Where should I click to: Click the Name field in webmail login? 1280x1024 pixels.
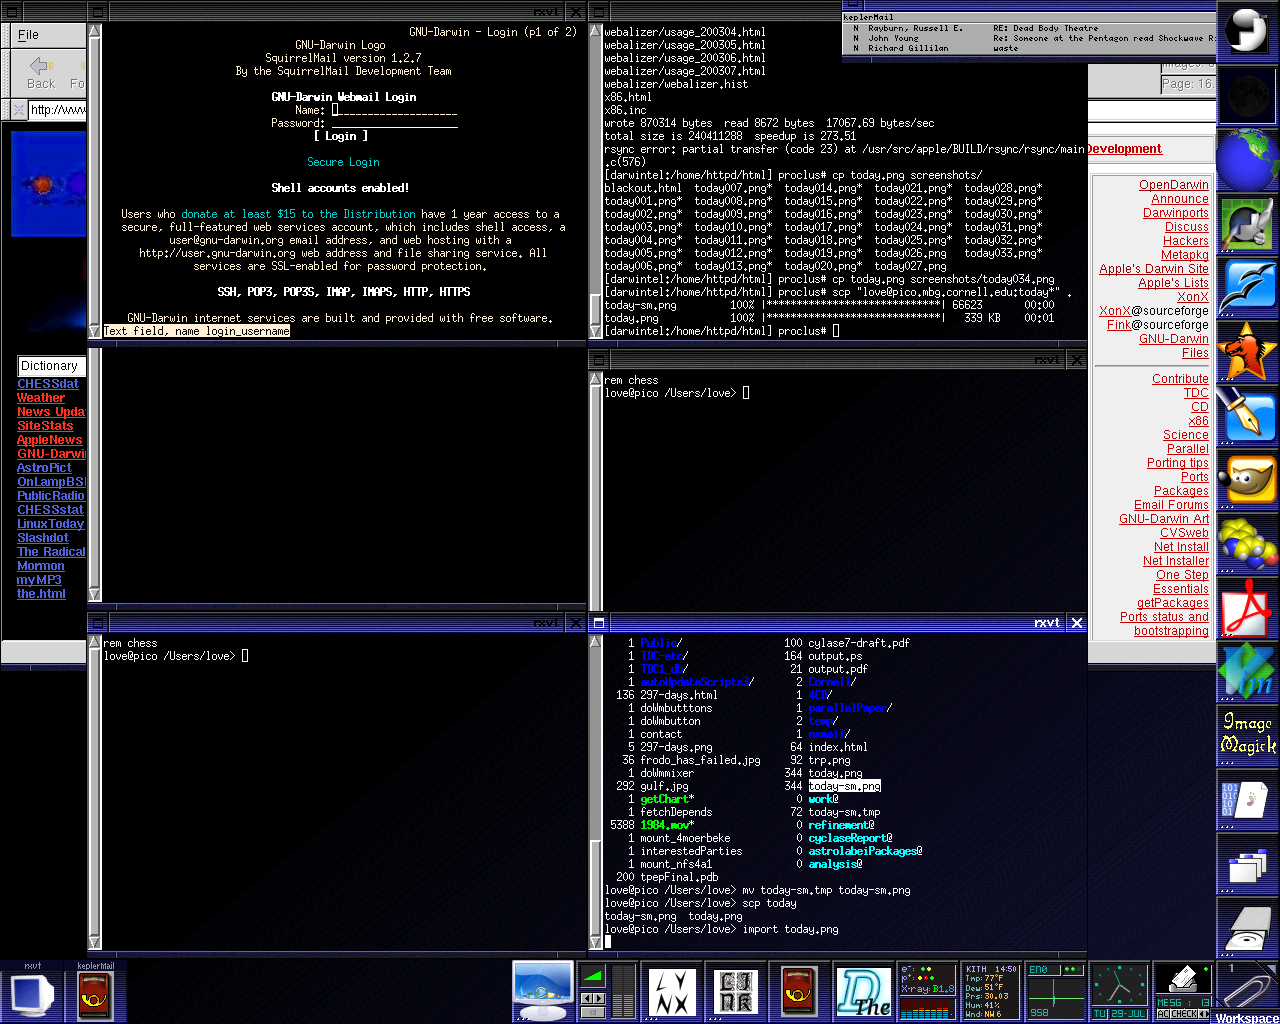(394, 110)
